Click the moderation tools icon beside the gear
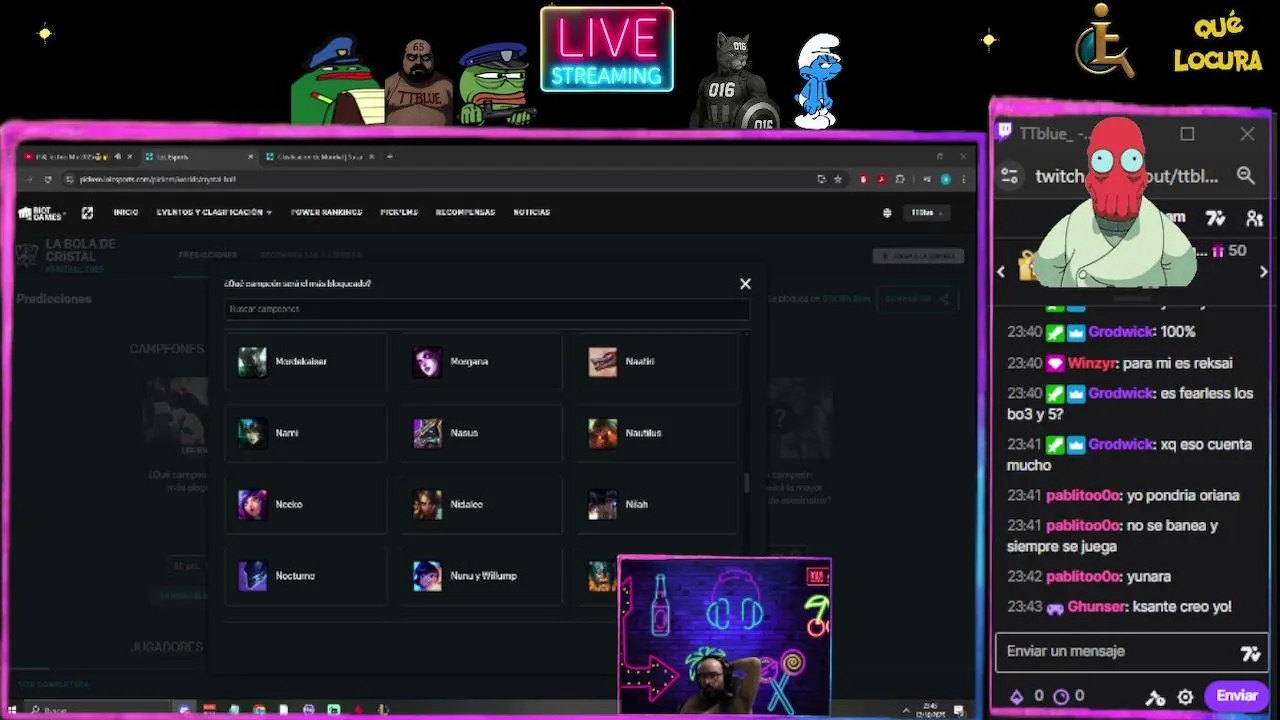 1155,697
